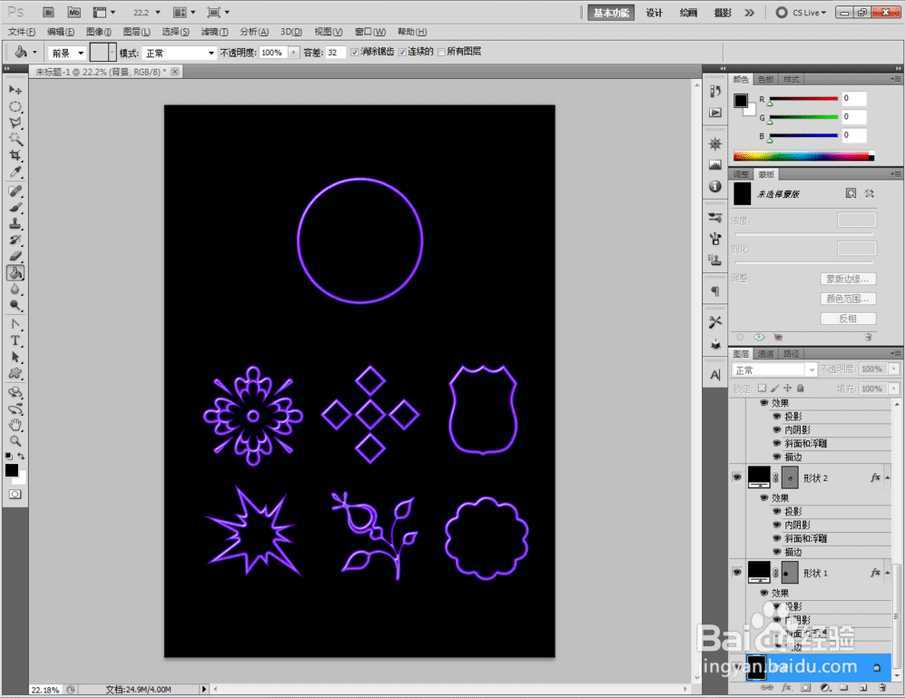Select the Zoom tool in toolbox
The height and width of the screenshot is (698, 905).
(16, 441)
